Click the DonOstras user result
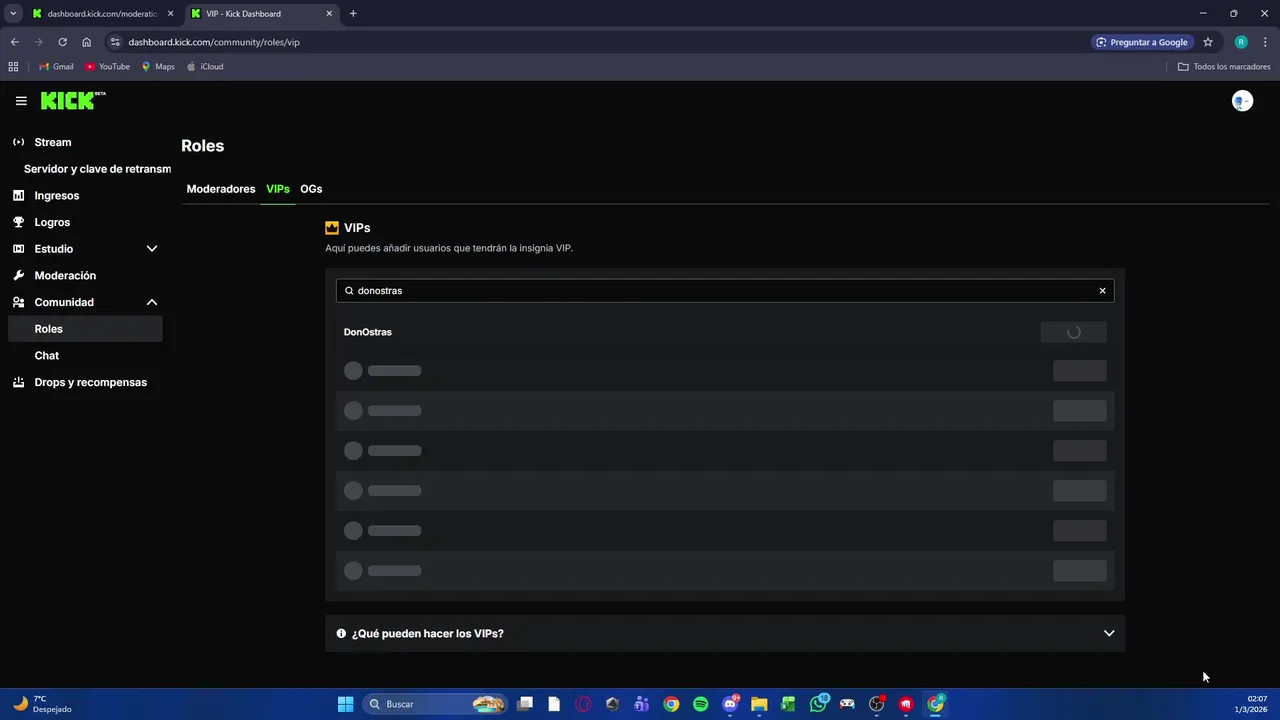Screen dimensions: 1280x720 tap(368, 332)
